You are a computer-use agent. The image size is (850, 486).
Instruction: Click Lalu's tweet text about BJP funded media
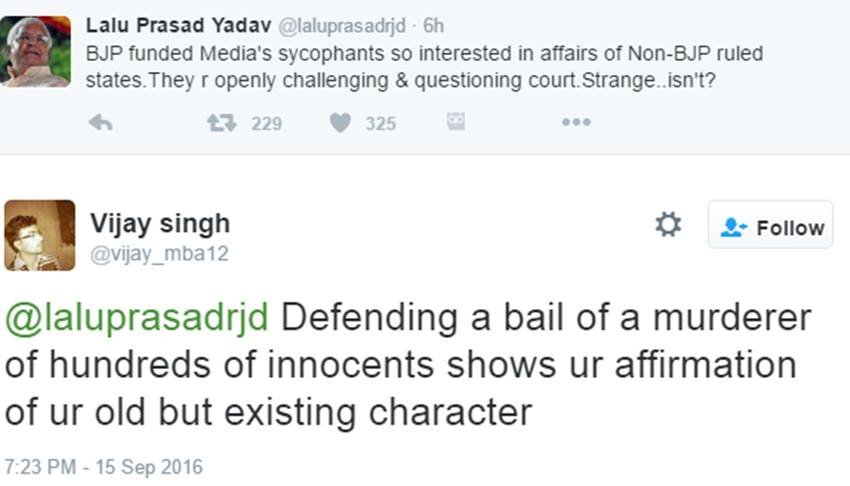420,66
